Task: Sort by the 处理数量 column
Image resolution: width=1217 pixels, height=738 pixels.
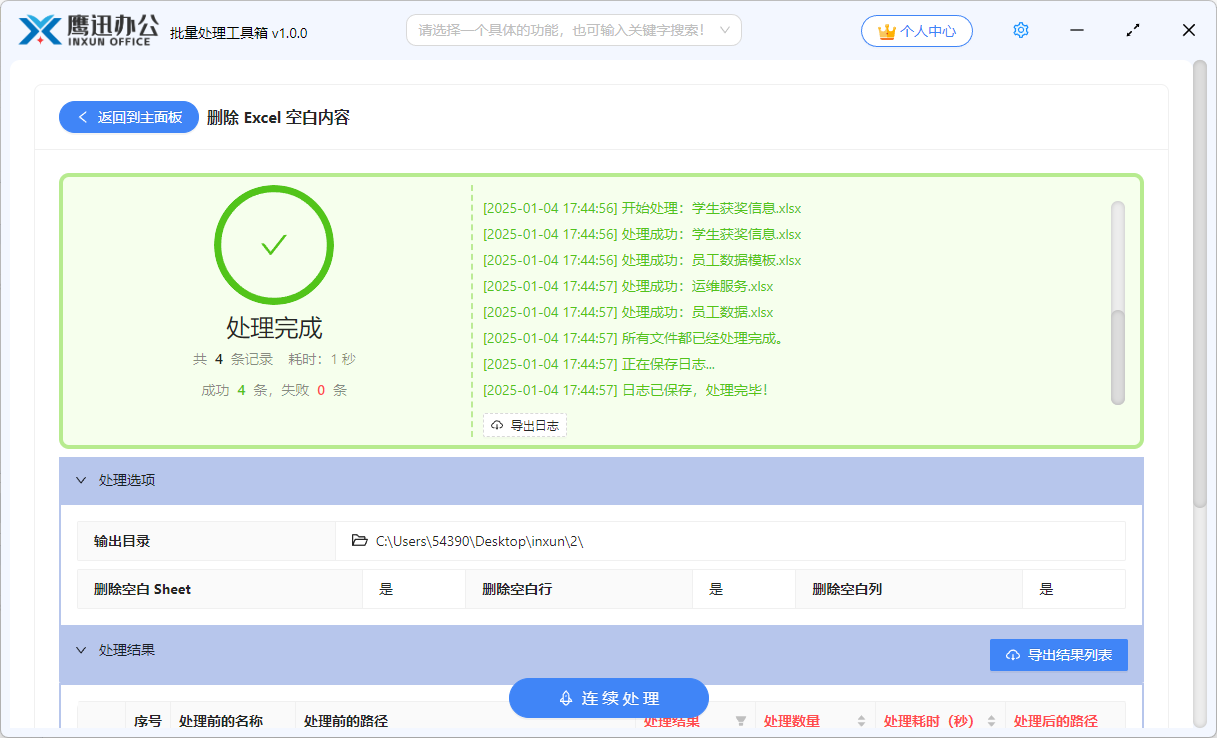Action: coord(859,720)
